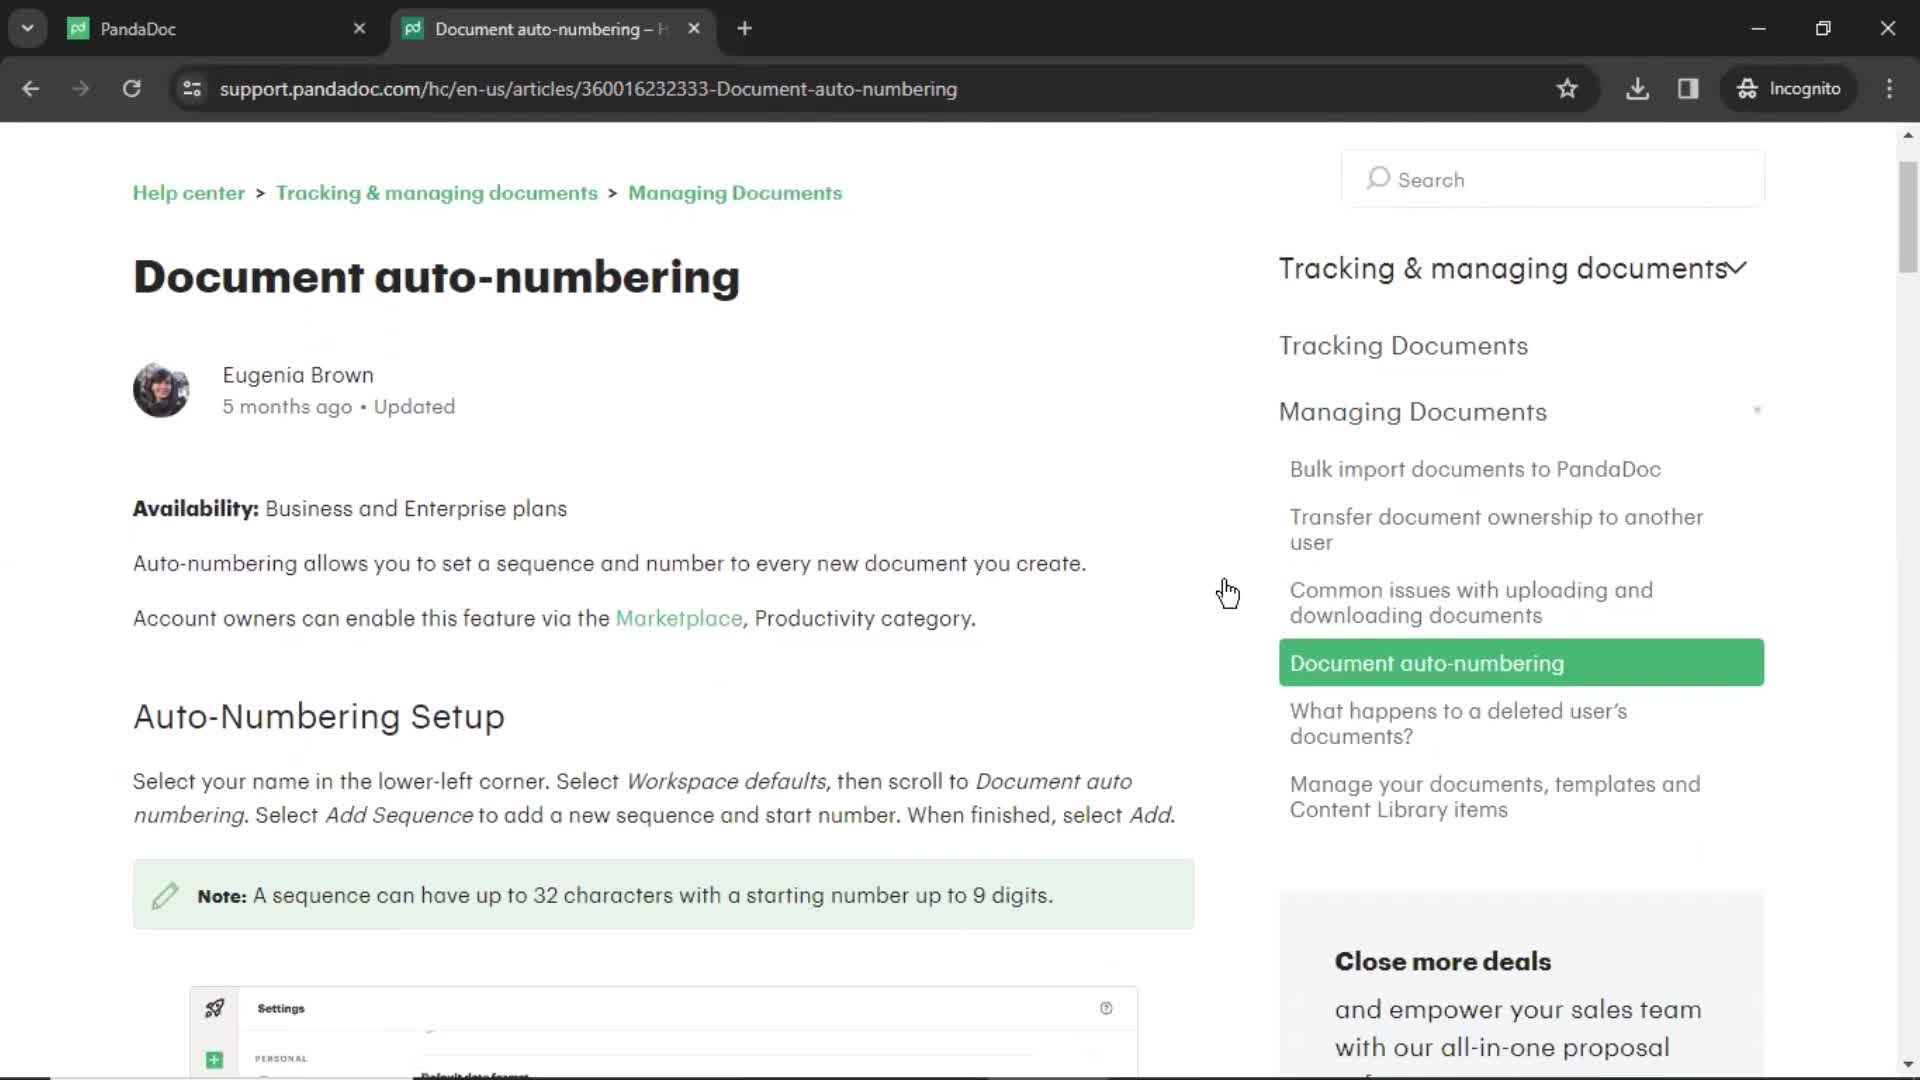Open Tracking Documents sidebar section
This screenshot has width=1920, height=1080.
pos(1403,346)
